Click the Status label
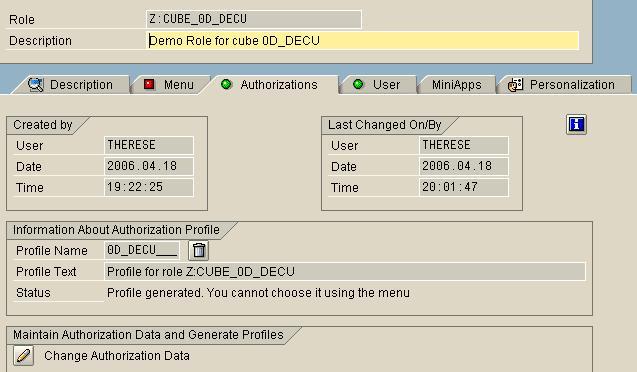 (x=33, y=292)
